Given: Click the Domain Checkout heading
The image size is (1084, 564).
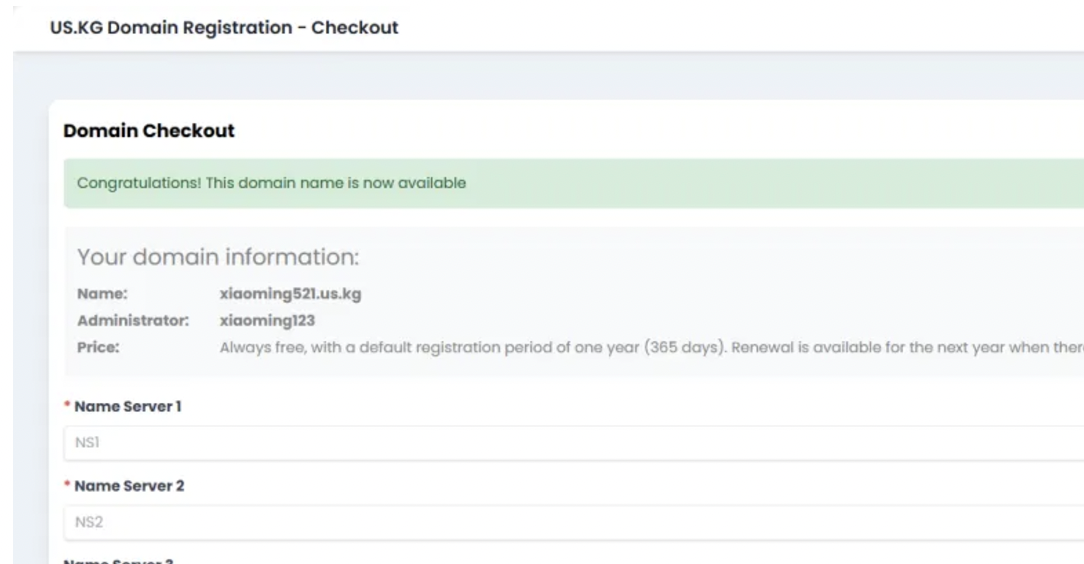Looking at the screenshot, I should (149, 131).
